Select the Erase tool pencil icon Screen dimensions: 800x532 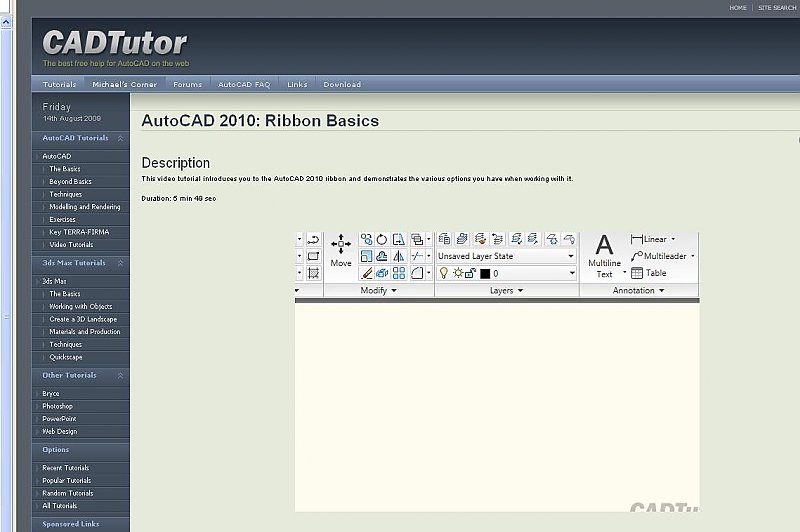pyautogui.click(x=366, y=273)
